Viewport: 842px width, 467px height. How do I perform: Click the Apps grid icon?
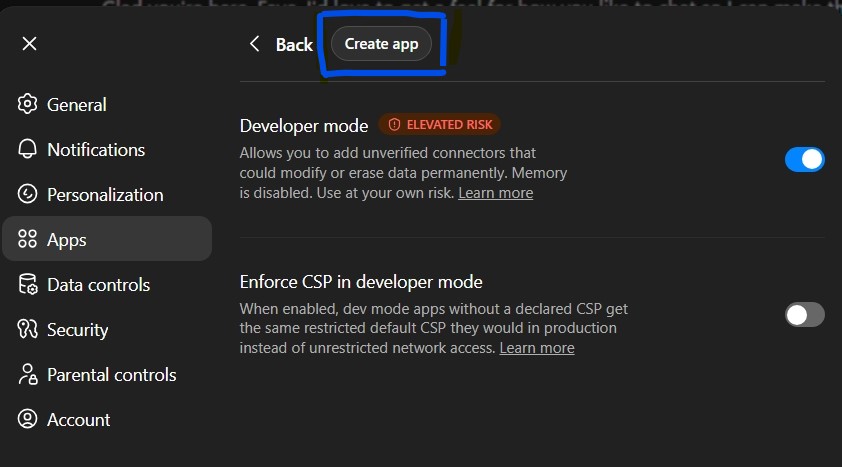click(27, 239)
